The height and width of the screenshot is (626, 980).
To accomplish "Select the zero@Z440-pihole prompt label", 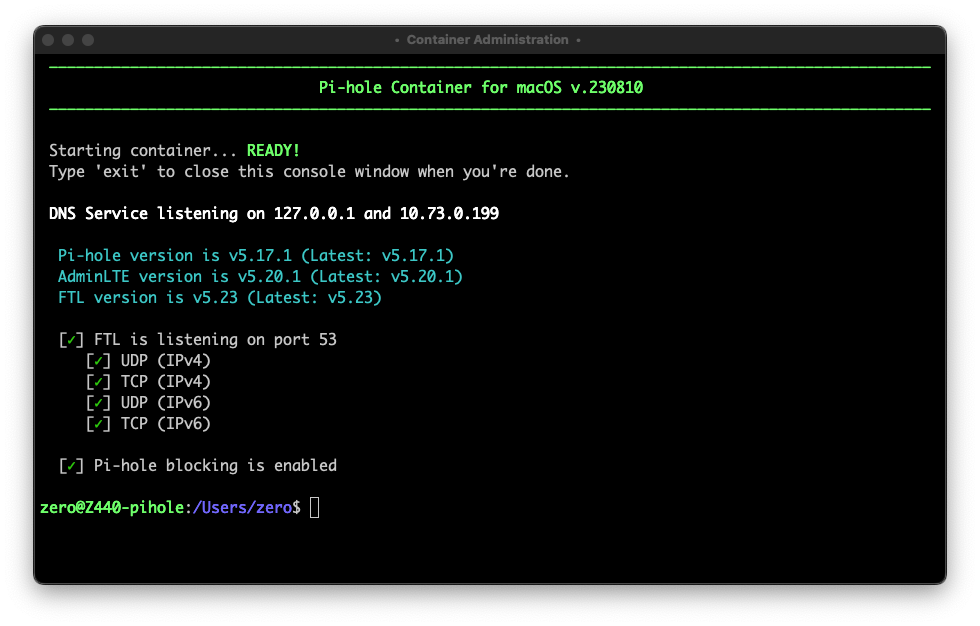I will (x=113, y=507).
